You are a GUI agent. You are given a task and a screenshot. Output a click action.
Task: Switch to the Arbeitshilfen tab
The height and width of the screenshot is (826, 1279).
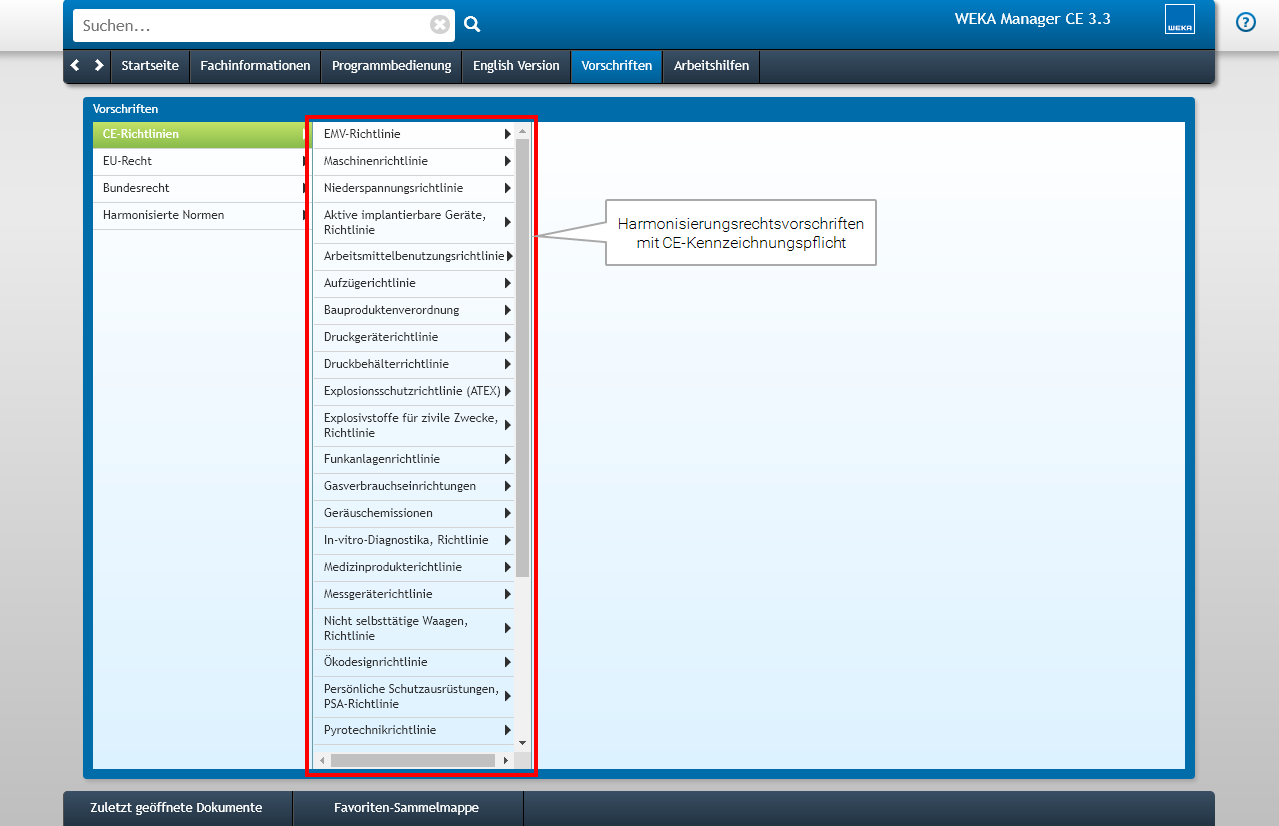tap(711, 66)
